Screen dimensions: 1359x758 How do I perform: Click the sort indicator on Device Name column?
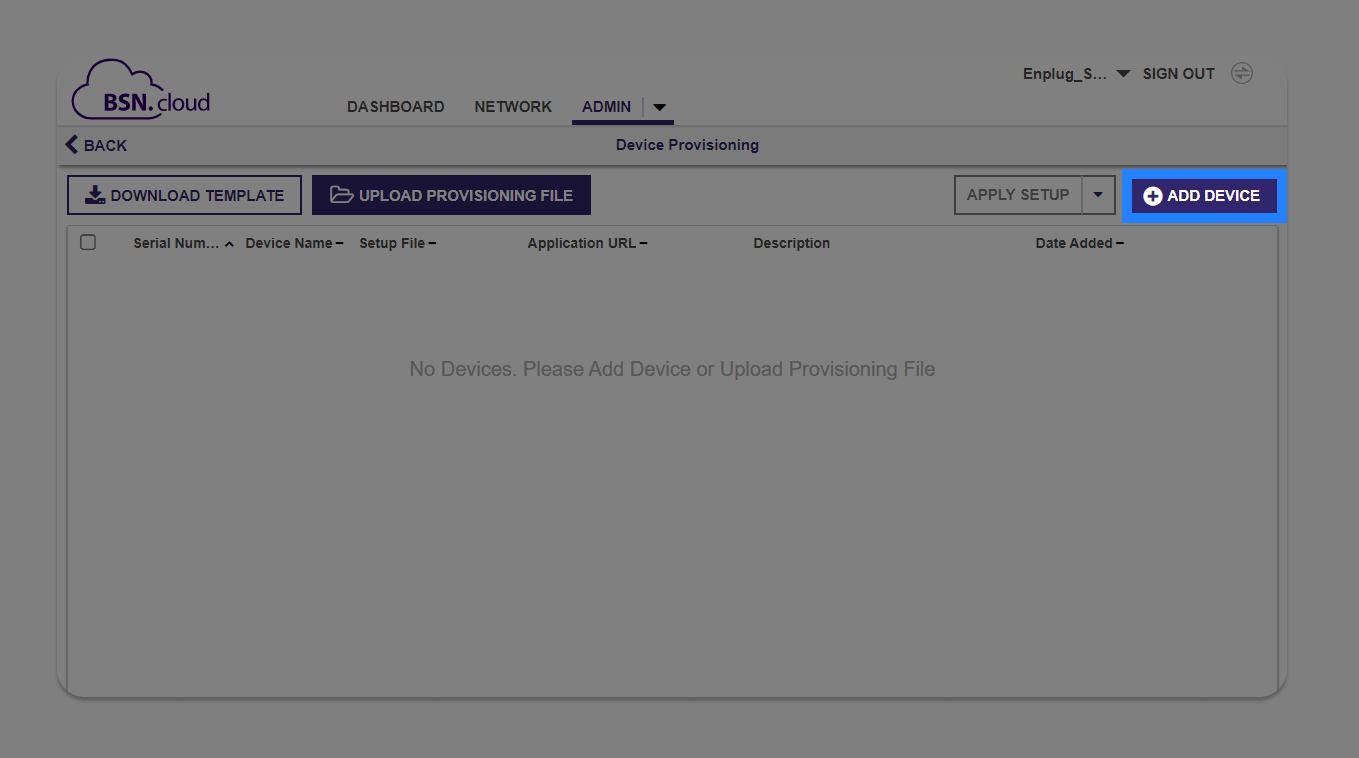pyautogui.click(x=338, y=242)
